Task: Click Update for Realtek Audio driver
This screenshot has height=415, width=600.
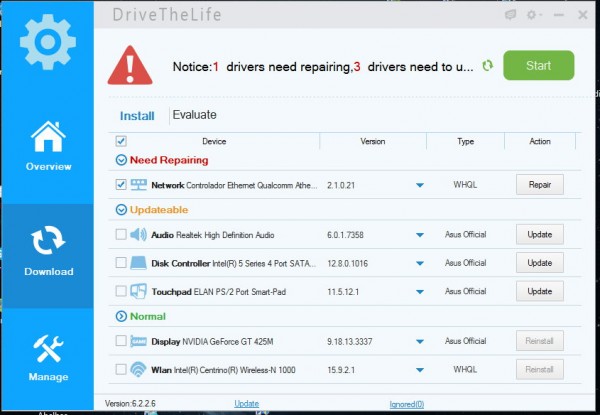Action: [x=540, y=234]
